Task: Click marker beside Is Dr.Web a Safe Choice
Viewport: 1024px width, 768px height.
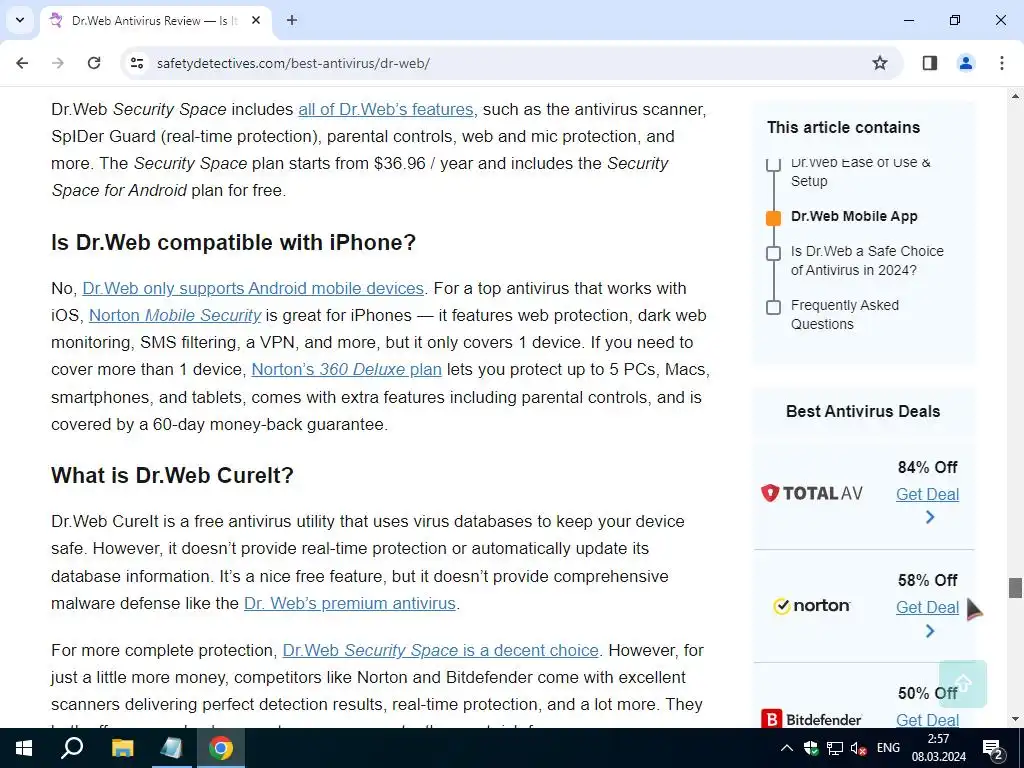Action: (773, 253)
